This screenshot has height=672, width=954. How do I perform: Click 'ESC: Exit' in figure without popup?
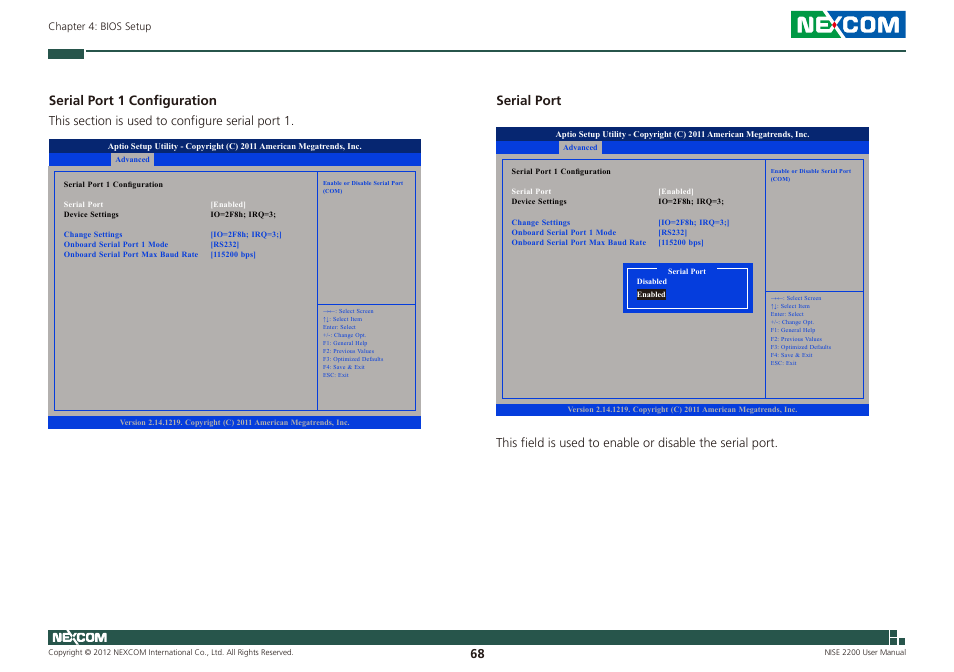coord(336,375)
